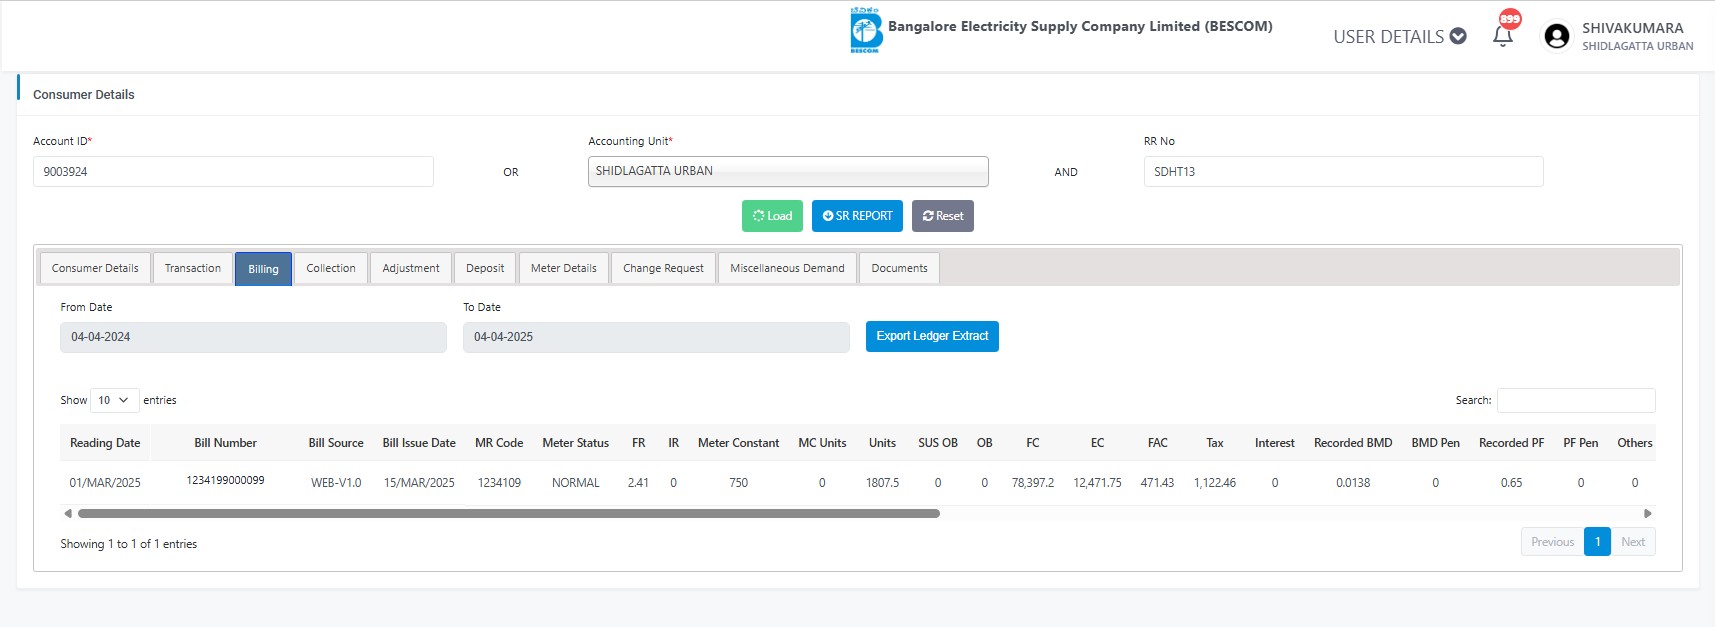Click the table Search box
The height and width of the screenshot is (627, 1715).
pos(1576,400)
